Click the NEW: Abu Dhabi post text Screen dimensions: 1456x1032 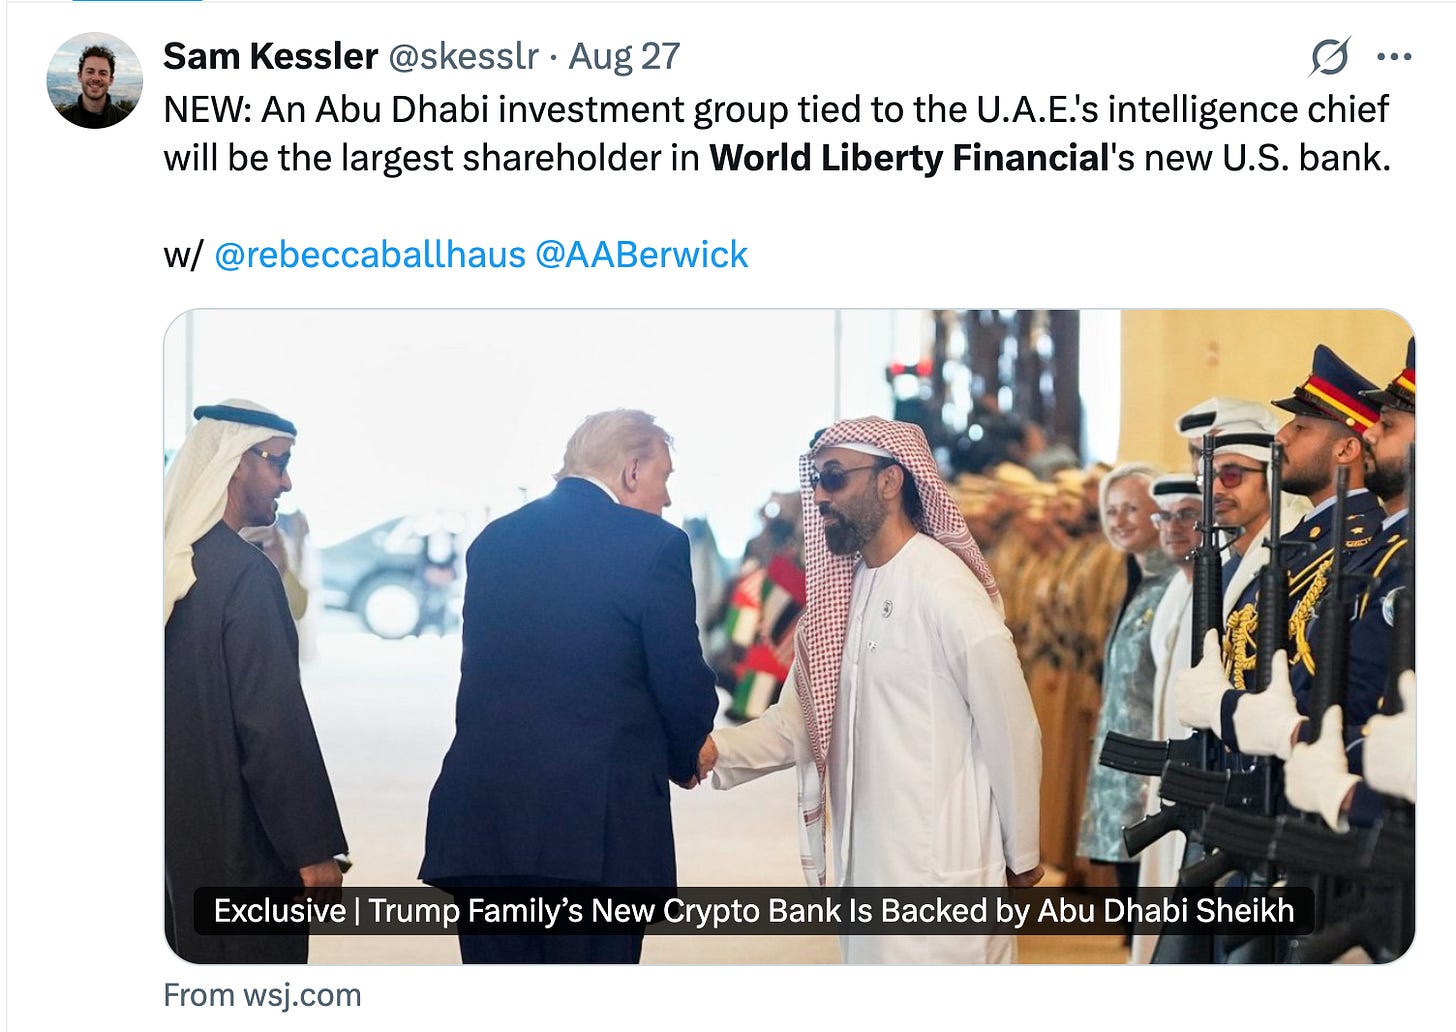pos(777,134)
